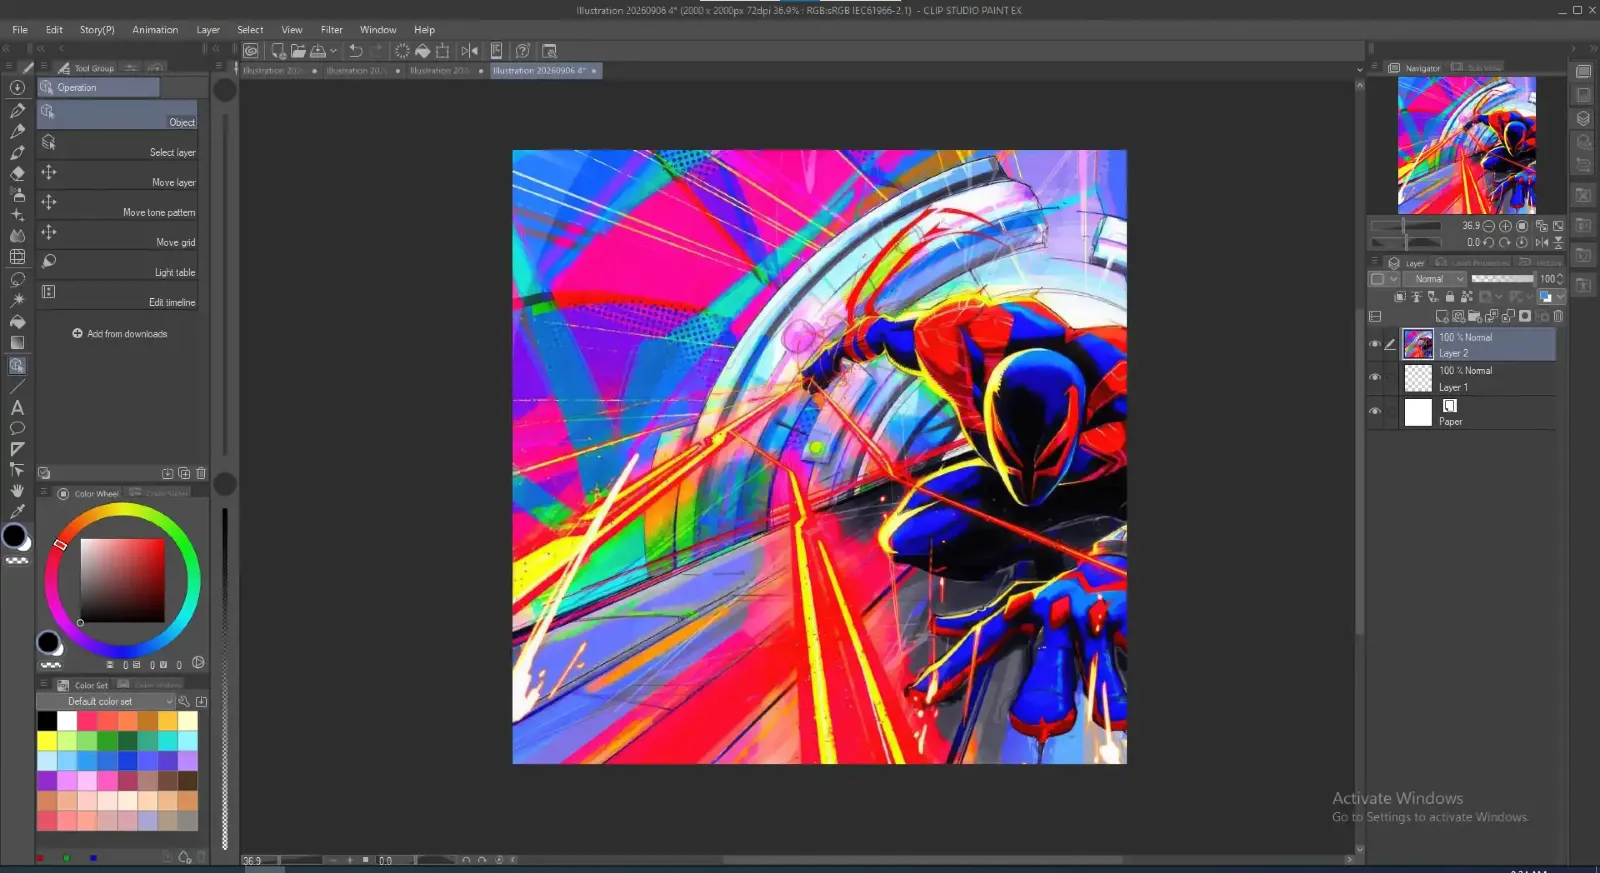
Task: Click Add from downloads
Action: [119, 334]
